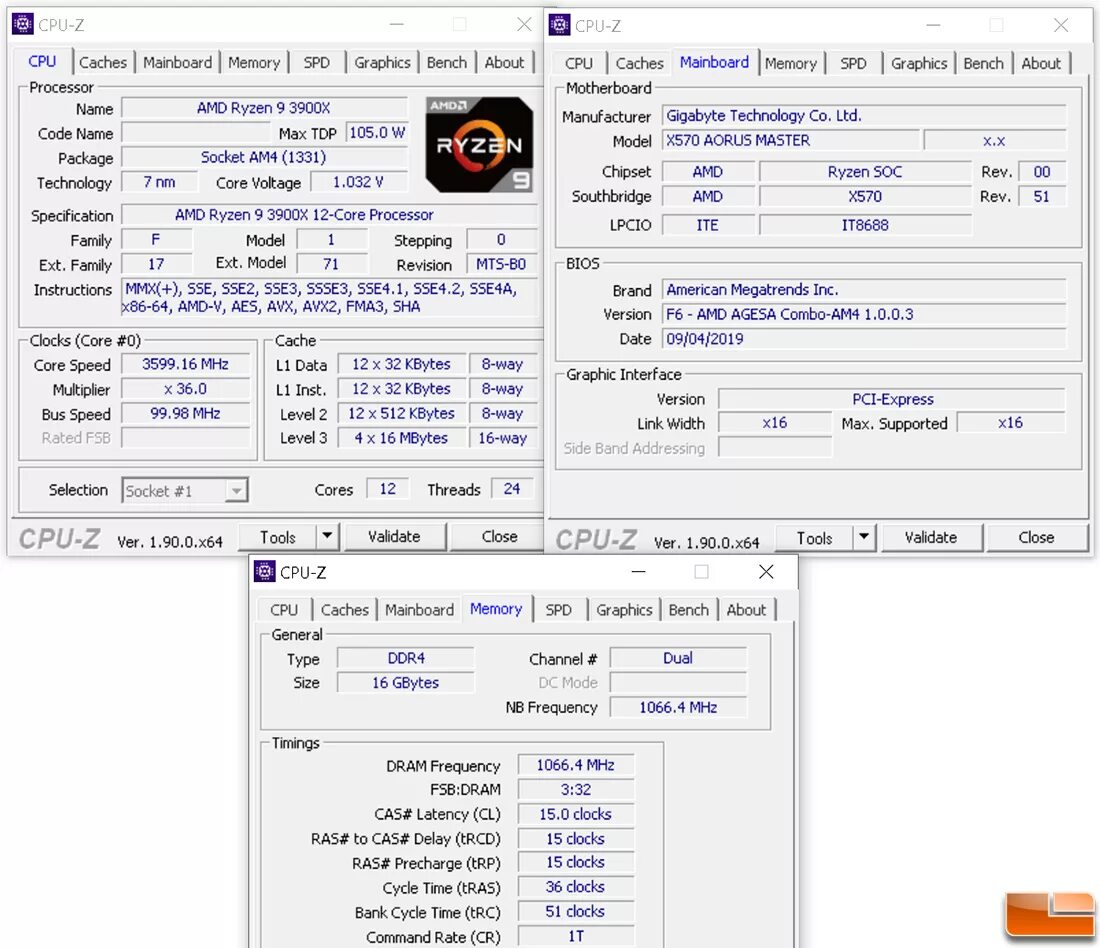The width and height of the screenshot is (1100, 948).
Task: Open About tab in Mainboard window
Action: pyautogui.click(x=1041, y=63)
